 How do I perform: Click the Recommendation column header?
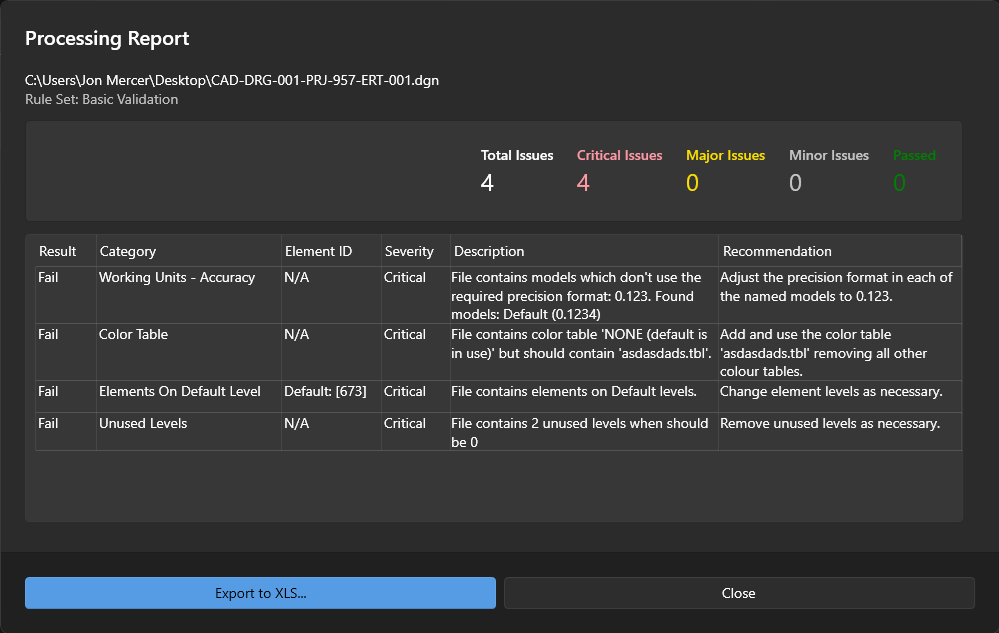point(777,251)
